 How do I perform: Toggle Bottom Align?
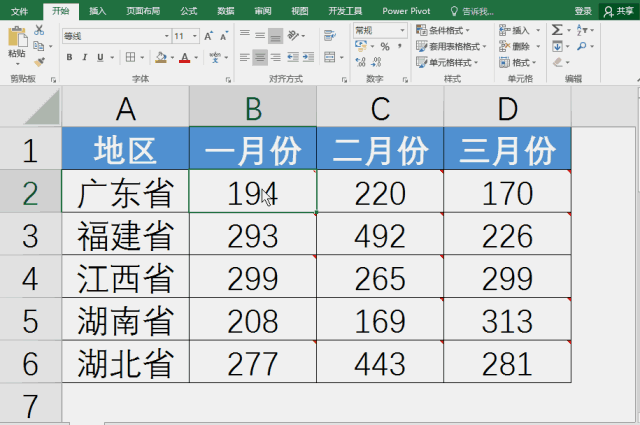(276, 36)
